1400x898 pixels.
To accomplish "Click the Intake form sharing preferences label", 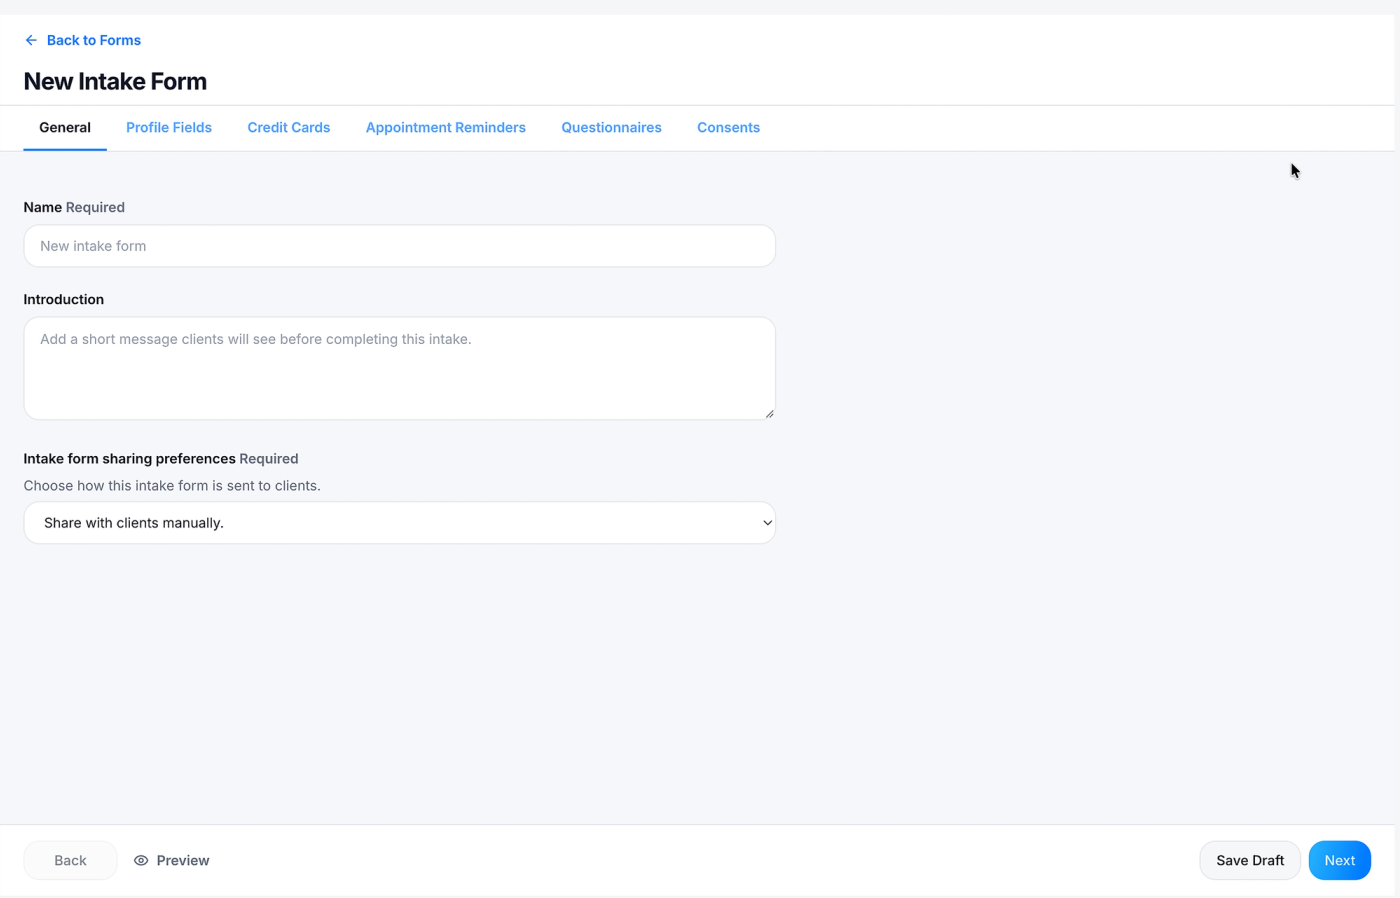I will tap(161, 458).
